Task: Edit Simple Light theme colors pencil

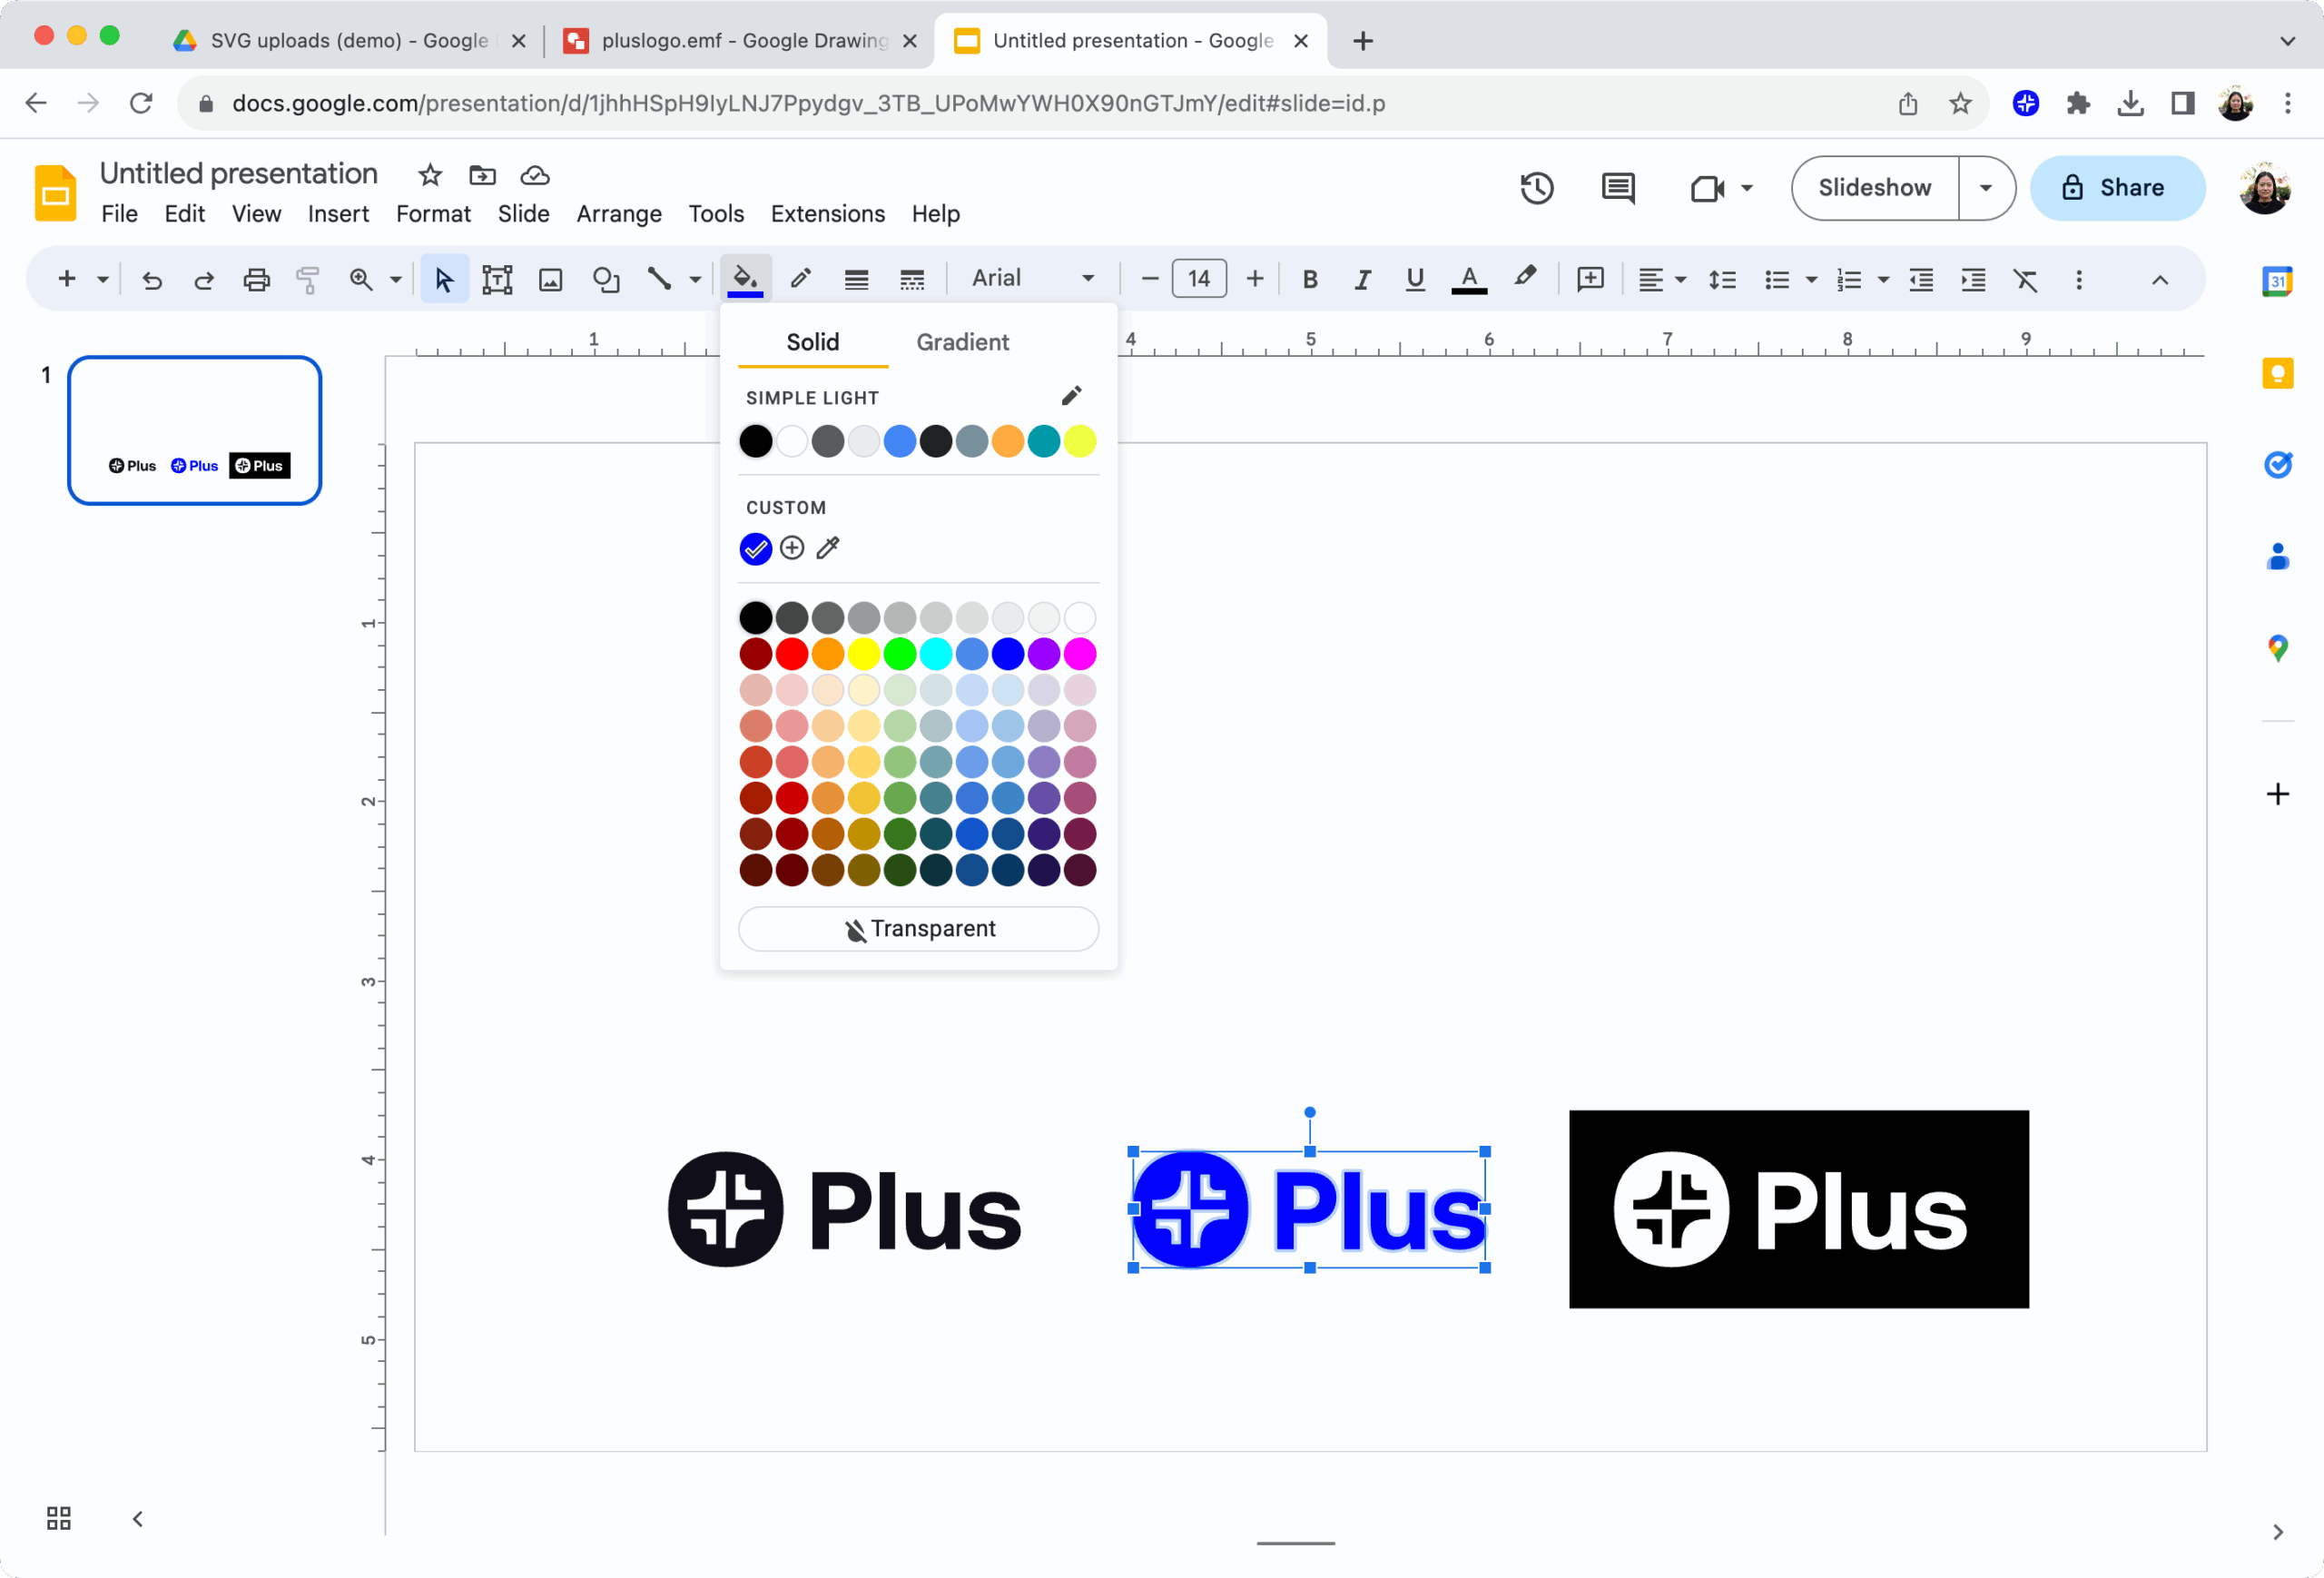Action: [x=1071, y=396]
